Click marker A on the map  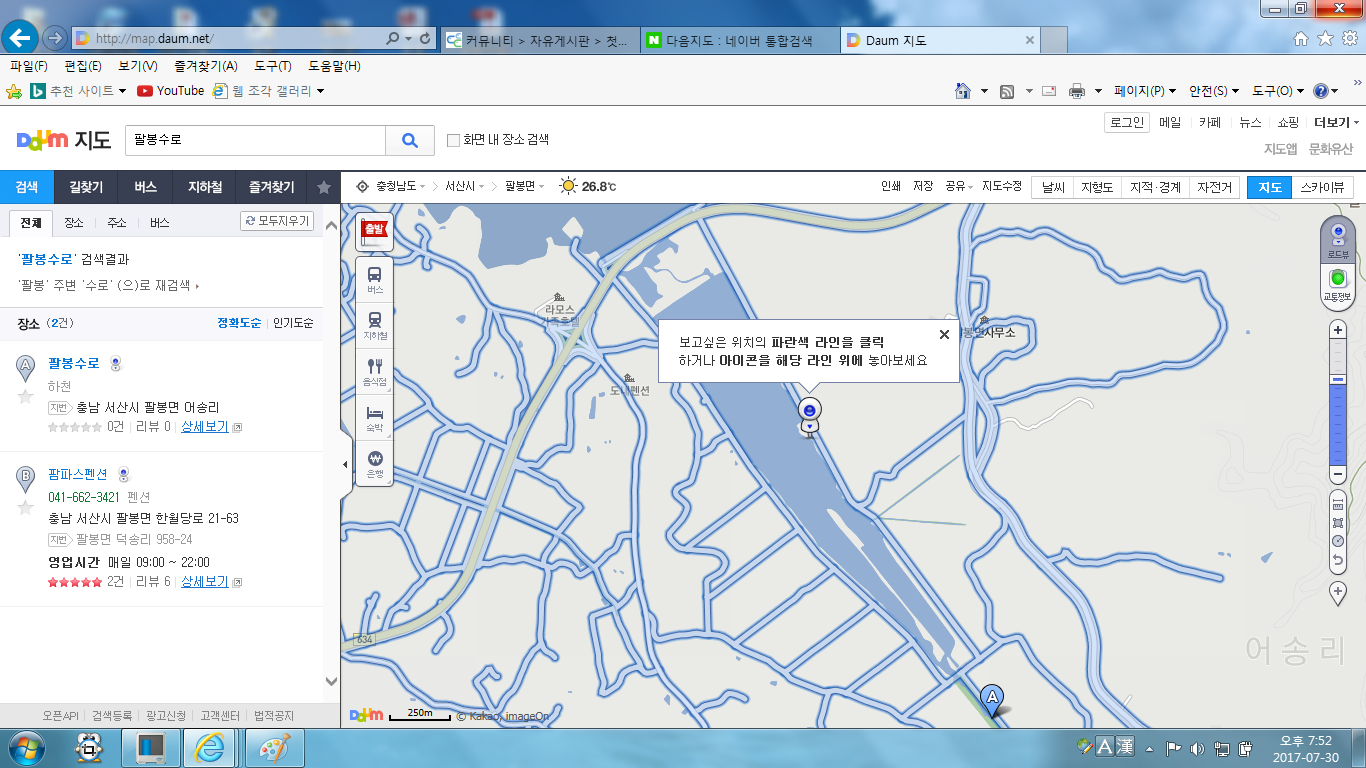click(x=992, y=698)
